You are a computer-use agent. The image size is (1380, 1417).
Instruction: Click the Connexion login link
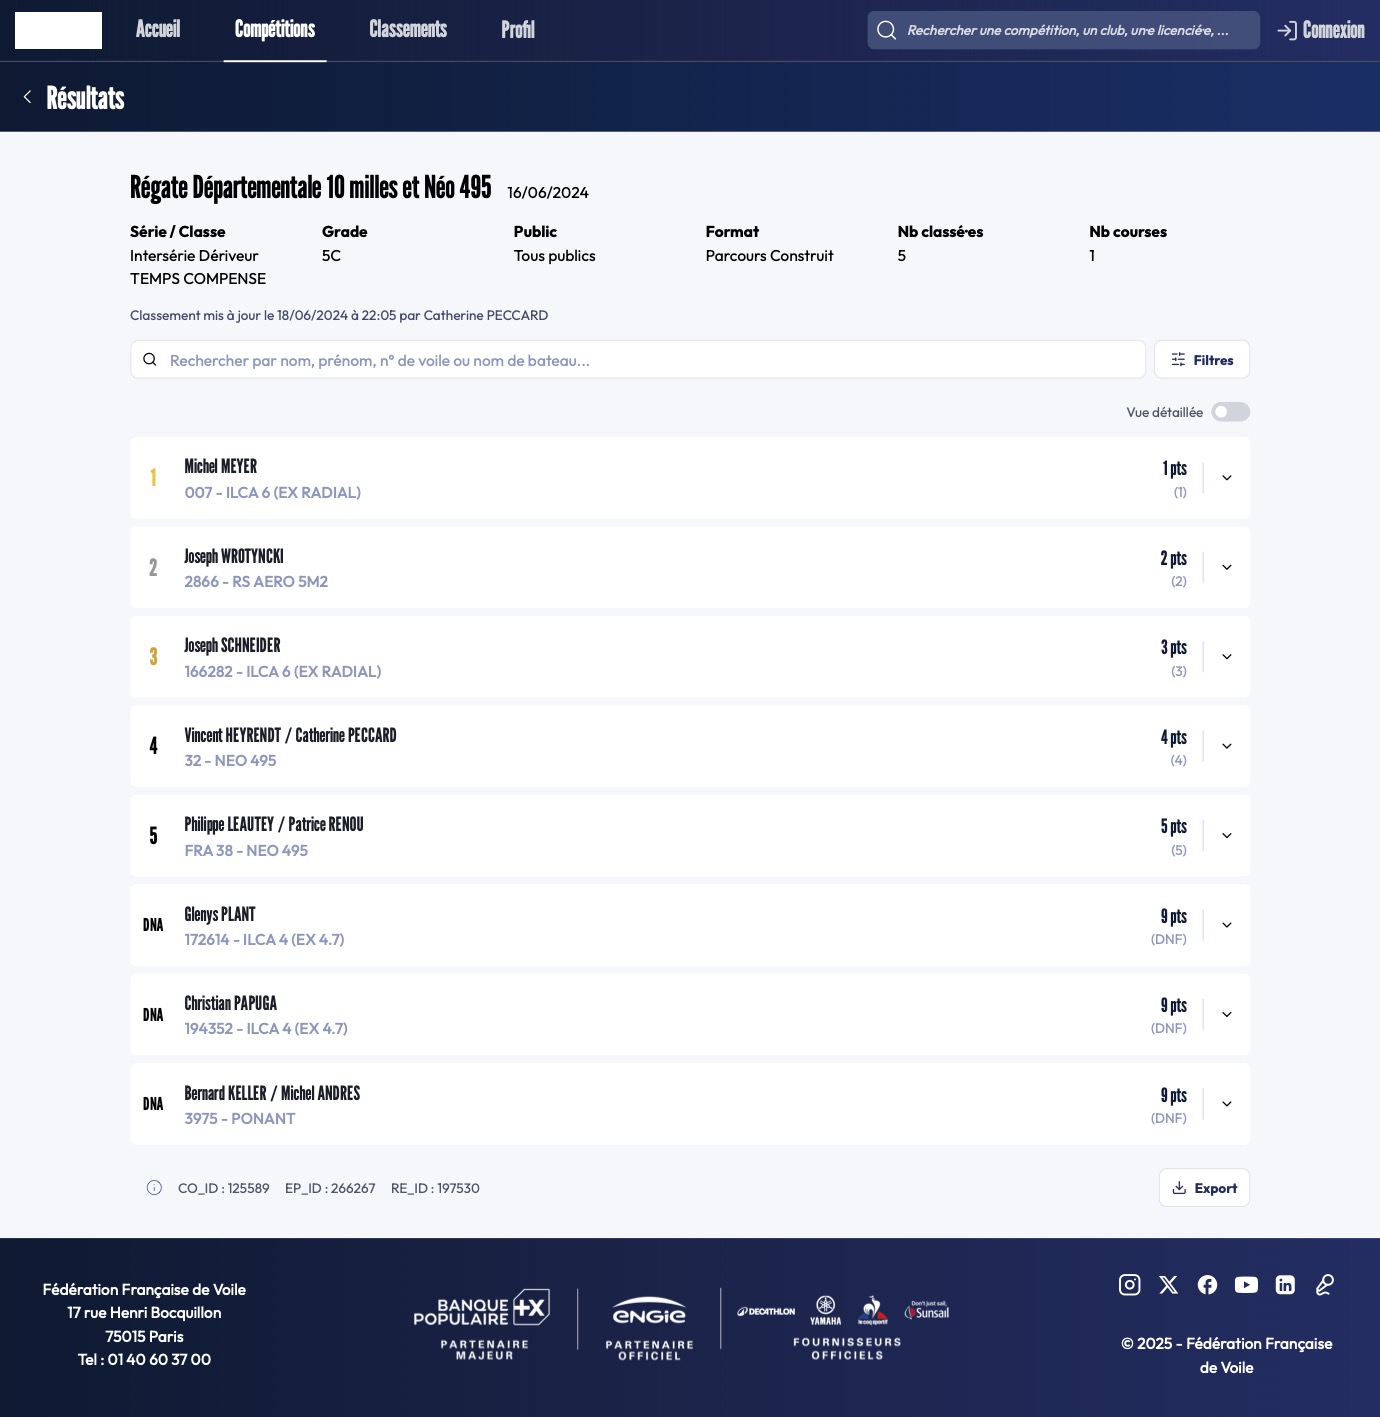1320,30
